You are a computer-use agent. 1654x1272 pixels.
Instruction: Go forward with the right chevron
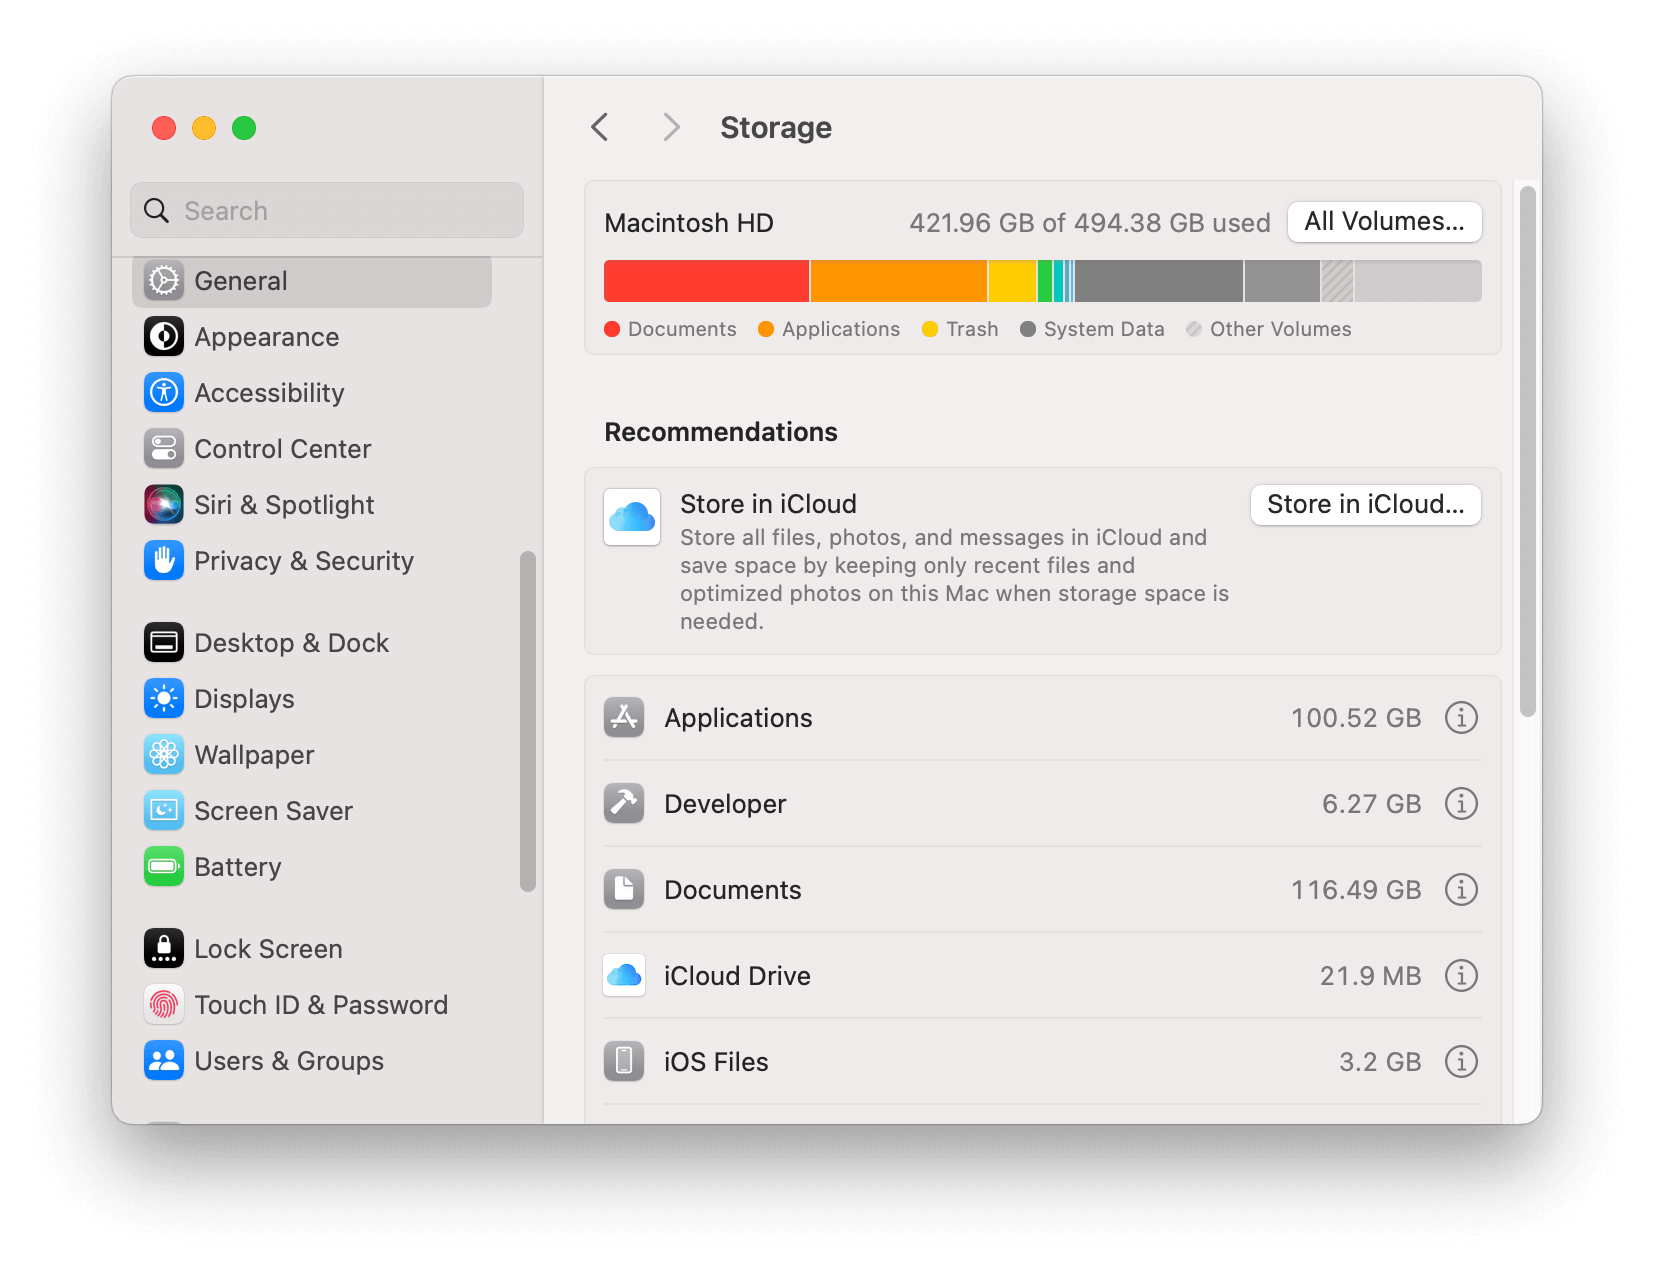pyautogui.click(x=671, y=127)
